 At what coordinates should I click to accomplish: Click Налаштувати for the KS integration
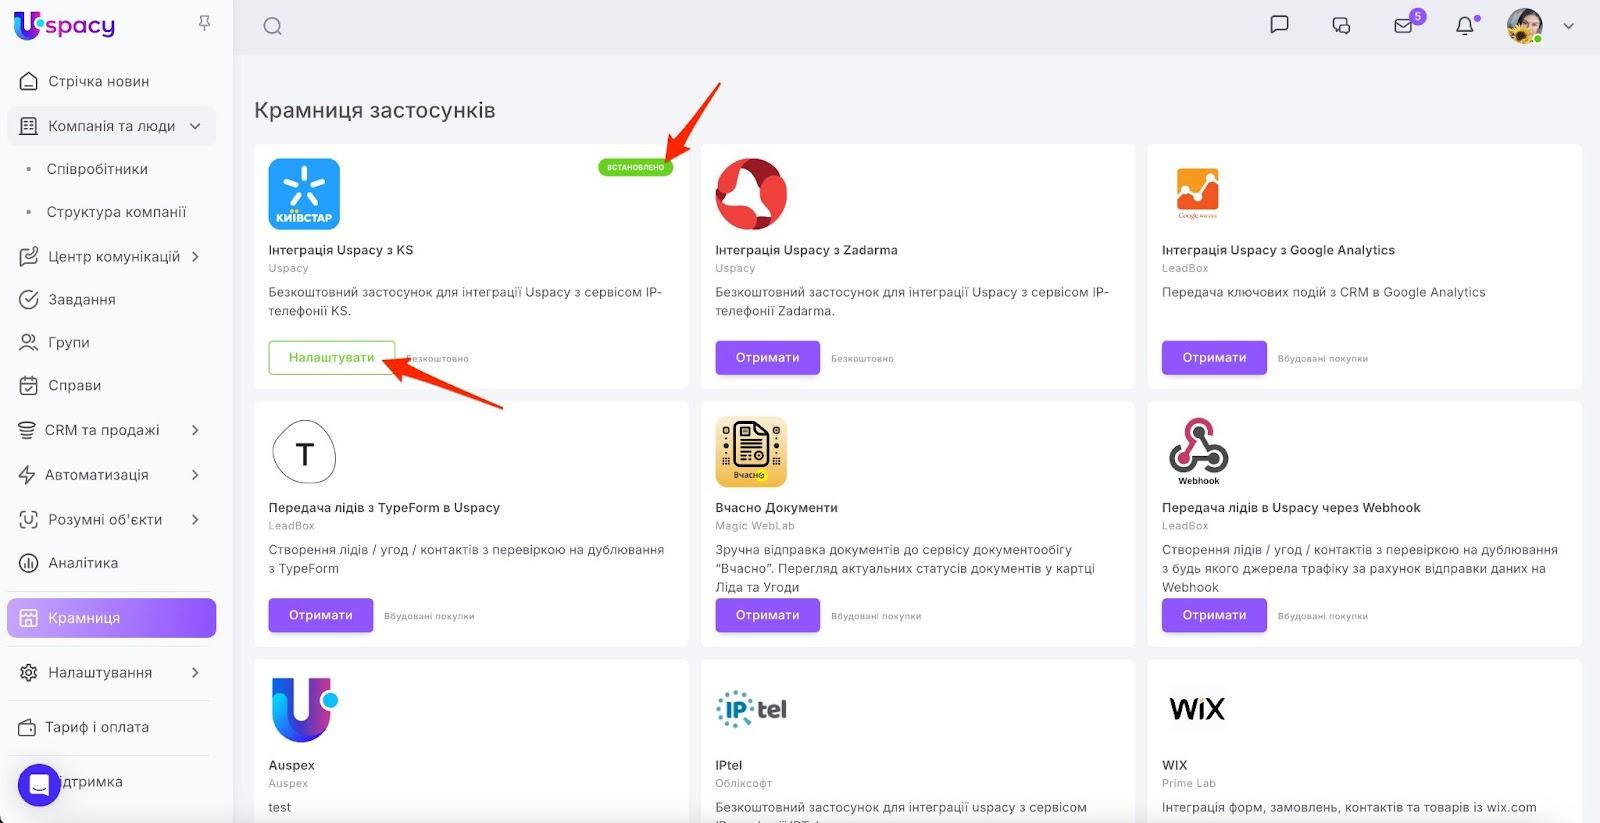click(x=331, y=358)
